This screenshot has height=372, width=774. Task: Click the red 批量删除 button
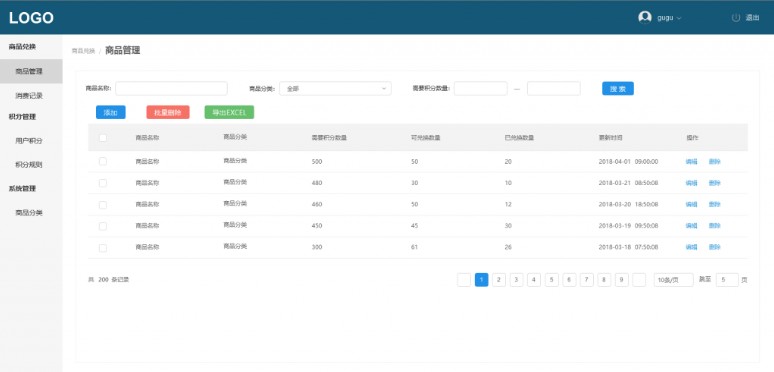168,112
